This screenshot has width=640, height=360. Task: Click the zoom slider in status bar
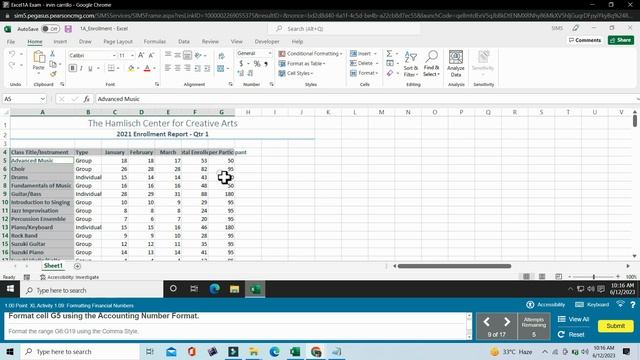click(x=594, y=277)
